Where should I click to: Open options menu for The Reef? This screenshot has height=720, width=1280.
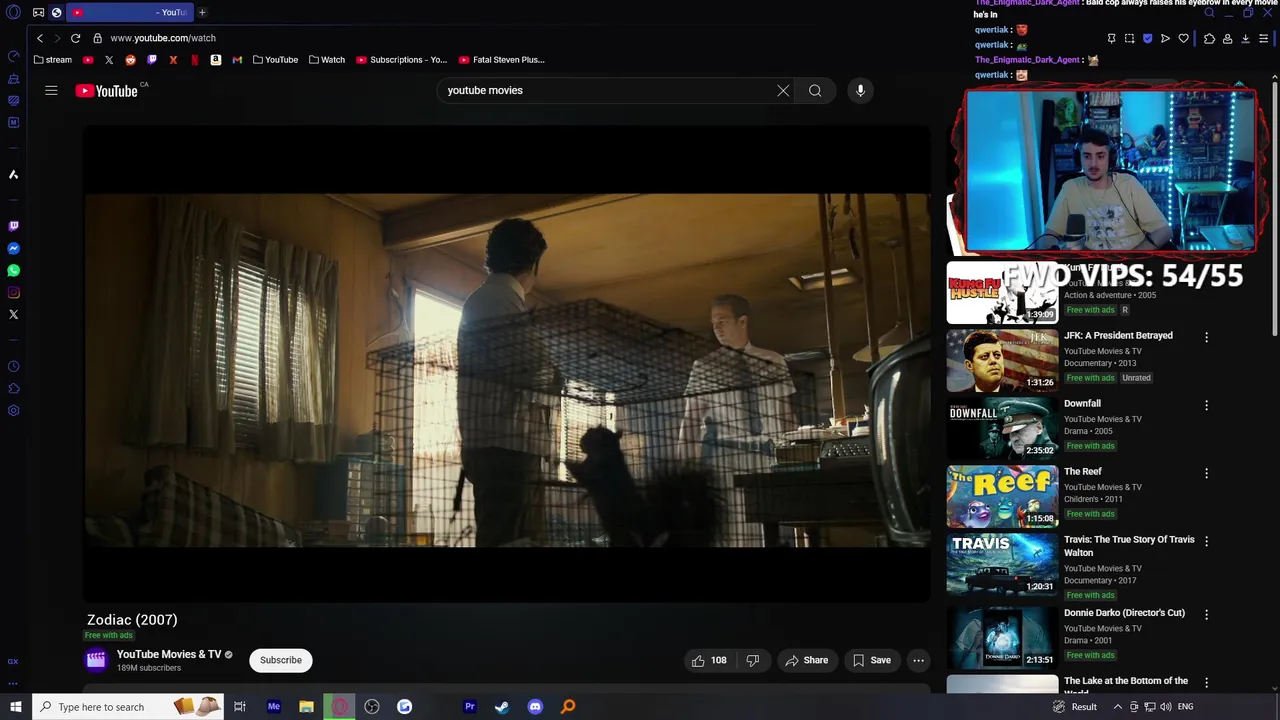pos(1206,473)
